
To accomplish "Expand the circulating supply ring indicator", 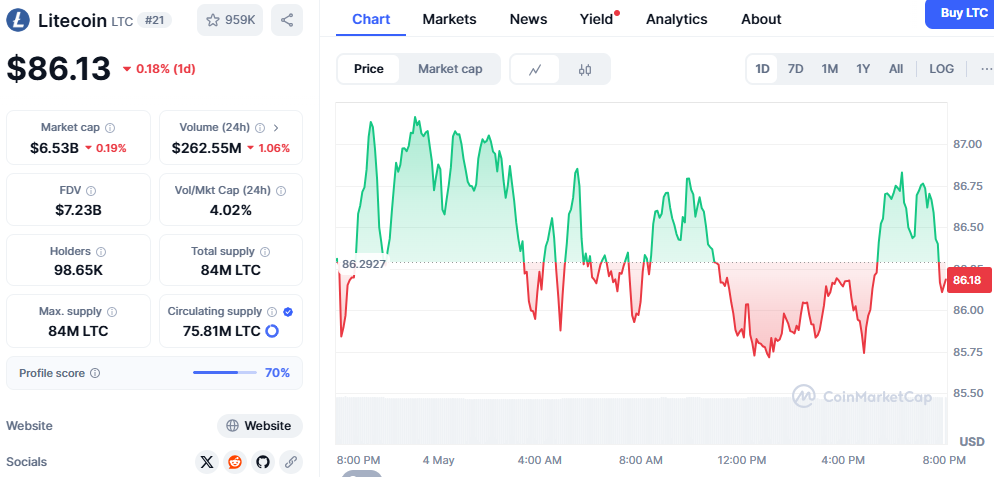I will 271,331.
